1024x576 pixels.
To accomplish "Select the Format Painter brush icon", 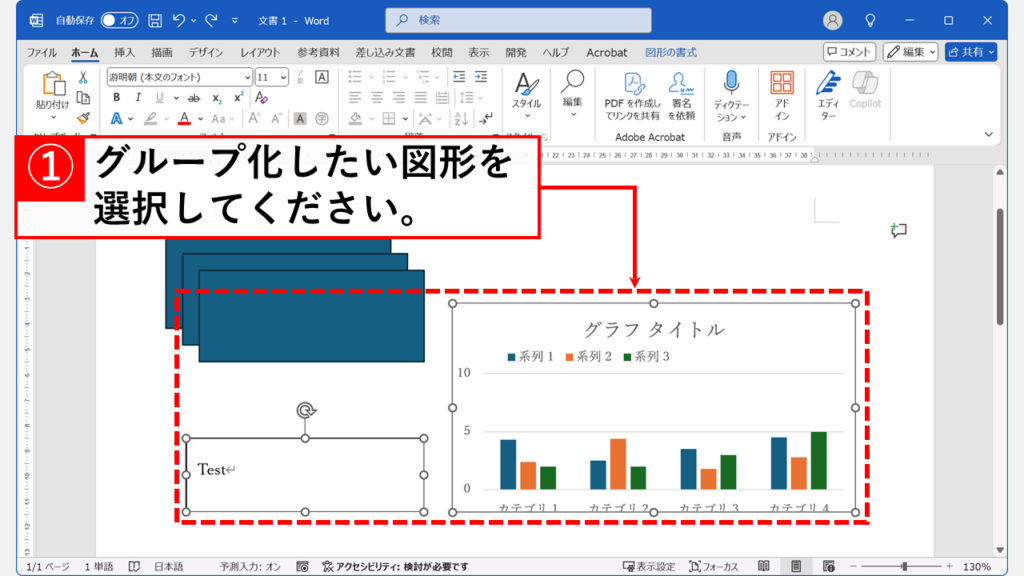I will (83, 118).
